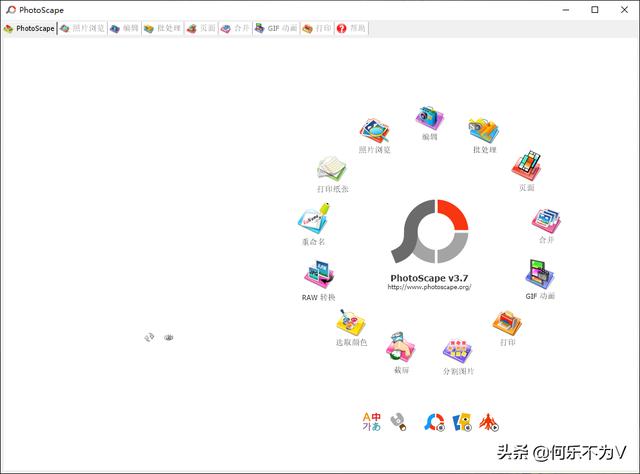Click the large PhotoScape center logo
Screen dimensions: 640x474
click(430, 231)
